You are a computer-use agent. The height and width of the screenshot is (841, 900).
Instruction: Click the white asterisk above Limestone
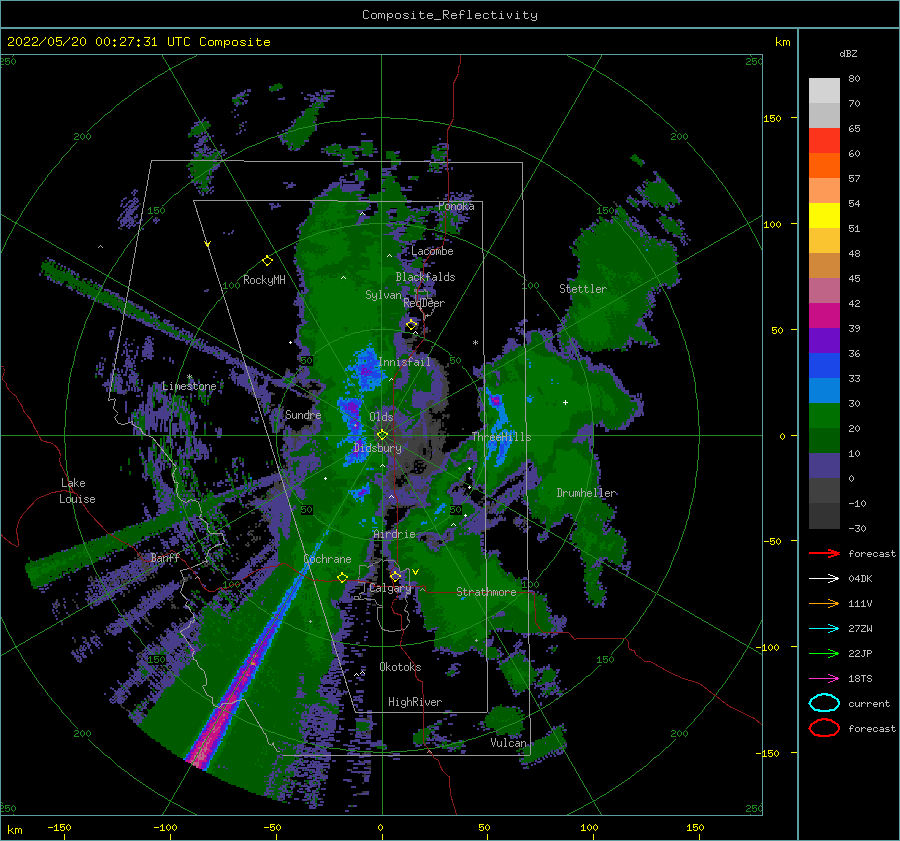coord(189,377)
